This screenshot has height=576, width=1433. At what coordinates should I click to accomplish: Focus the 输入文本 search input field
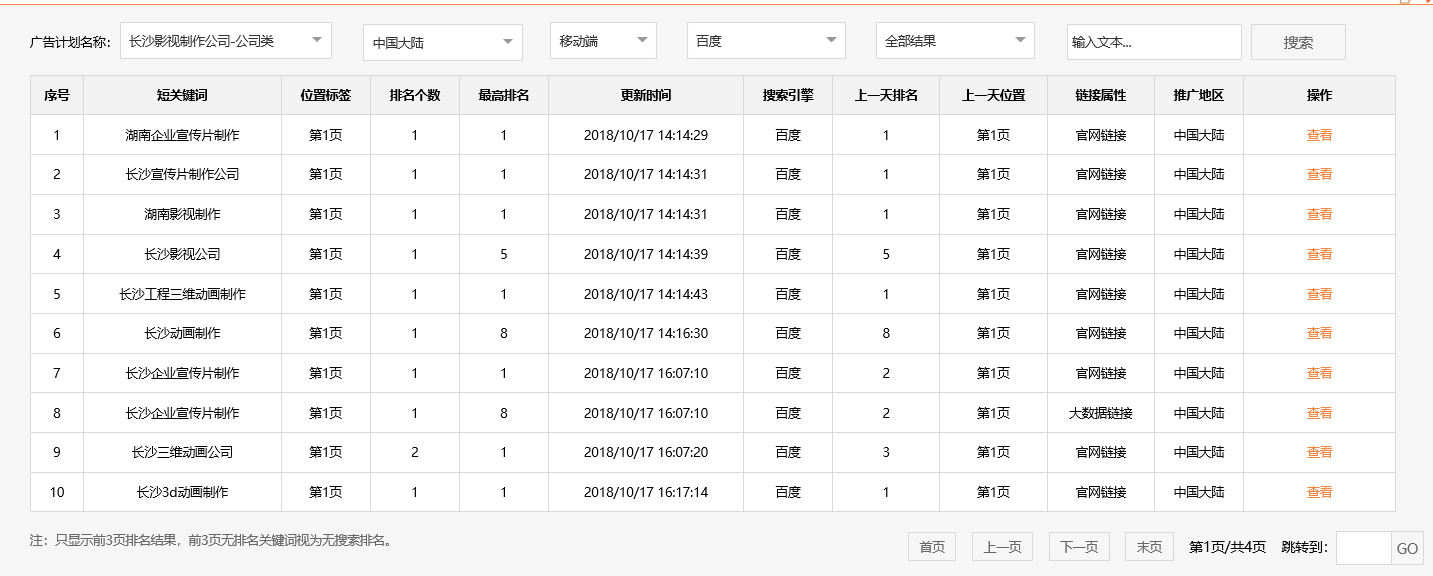tap(1154, 42)
